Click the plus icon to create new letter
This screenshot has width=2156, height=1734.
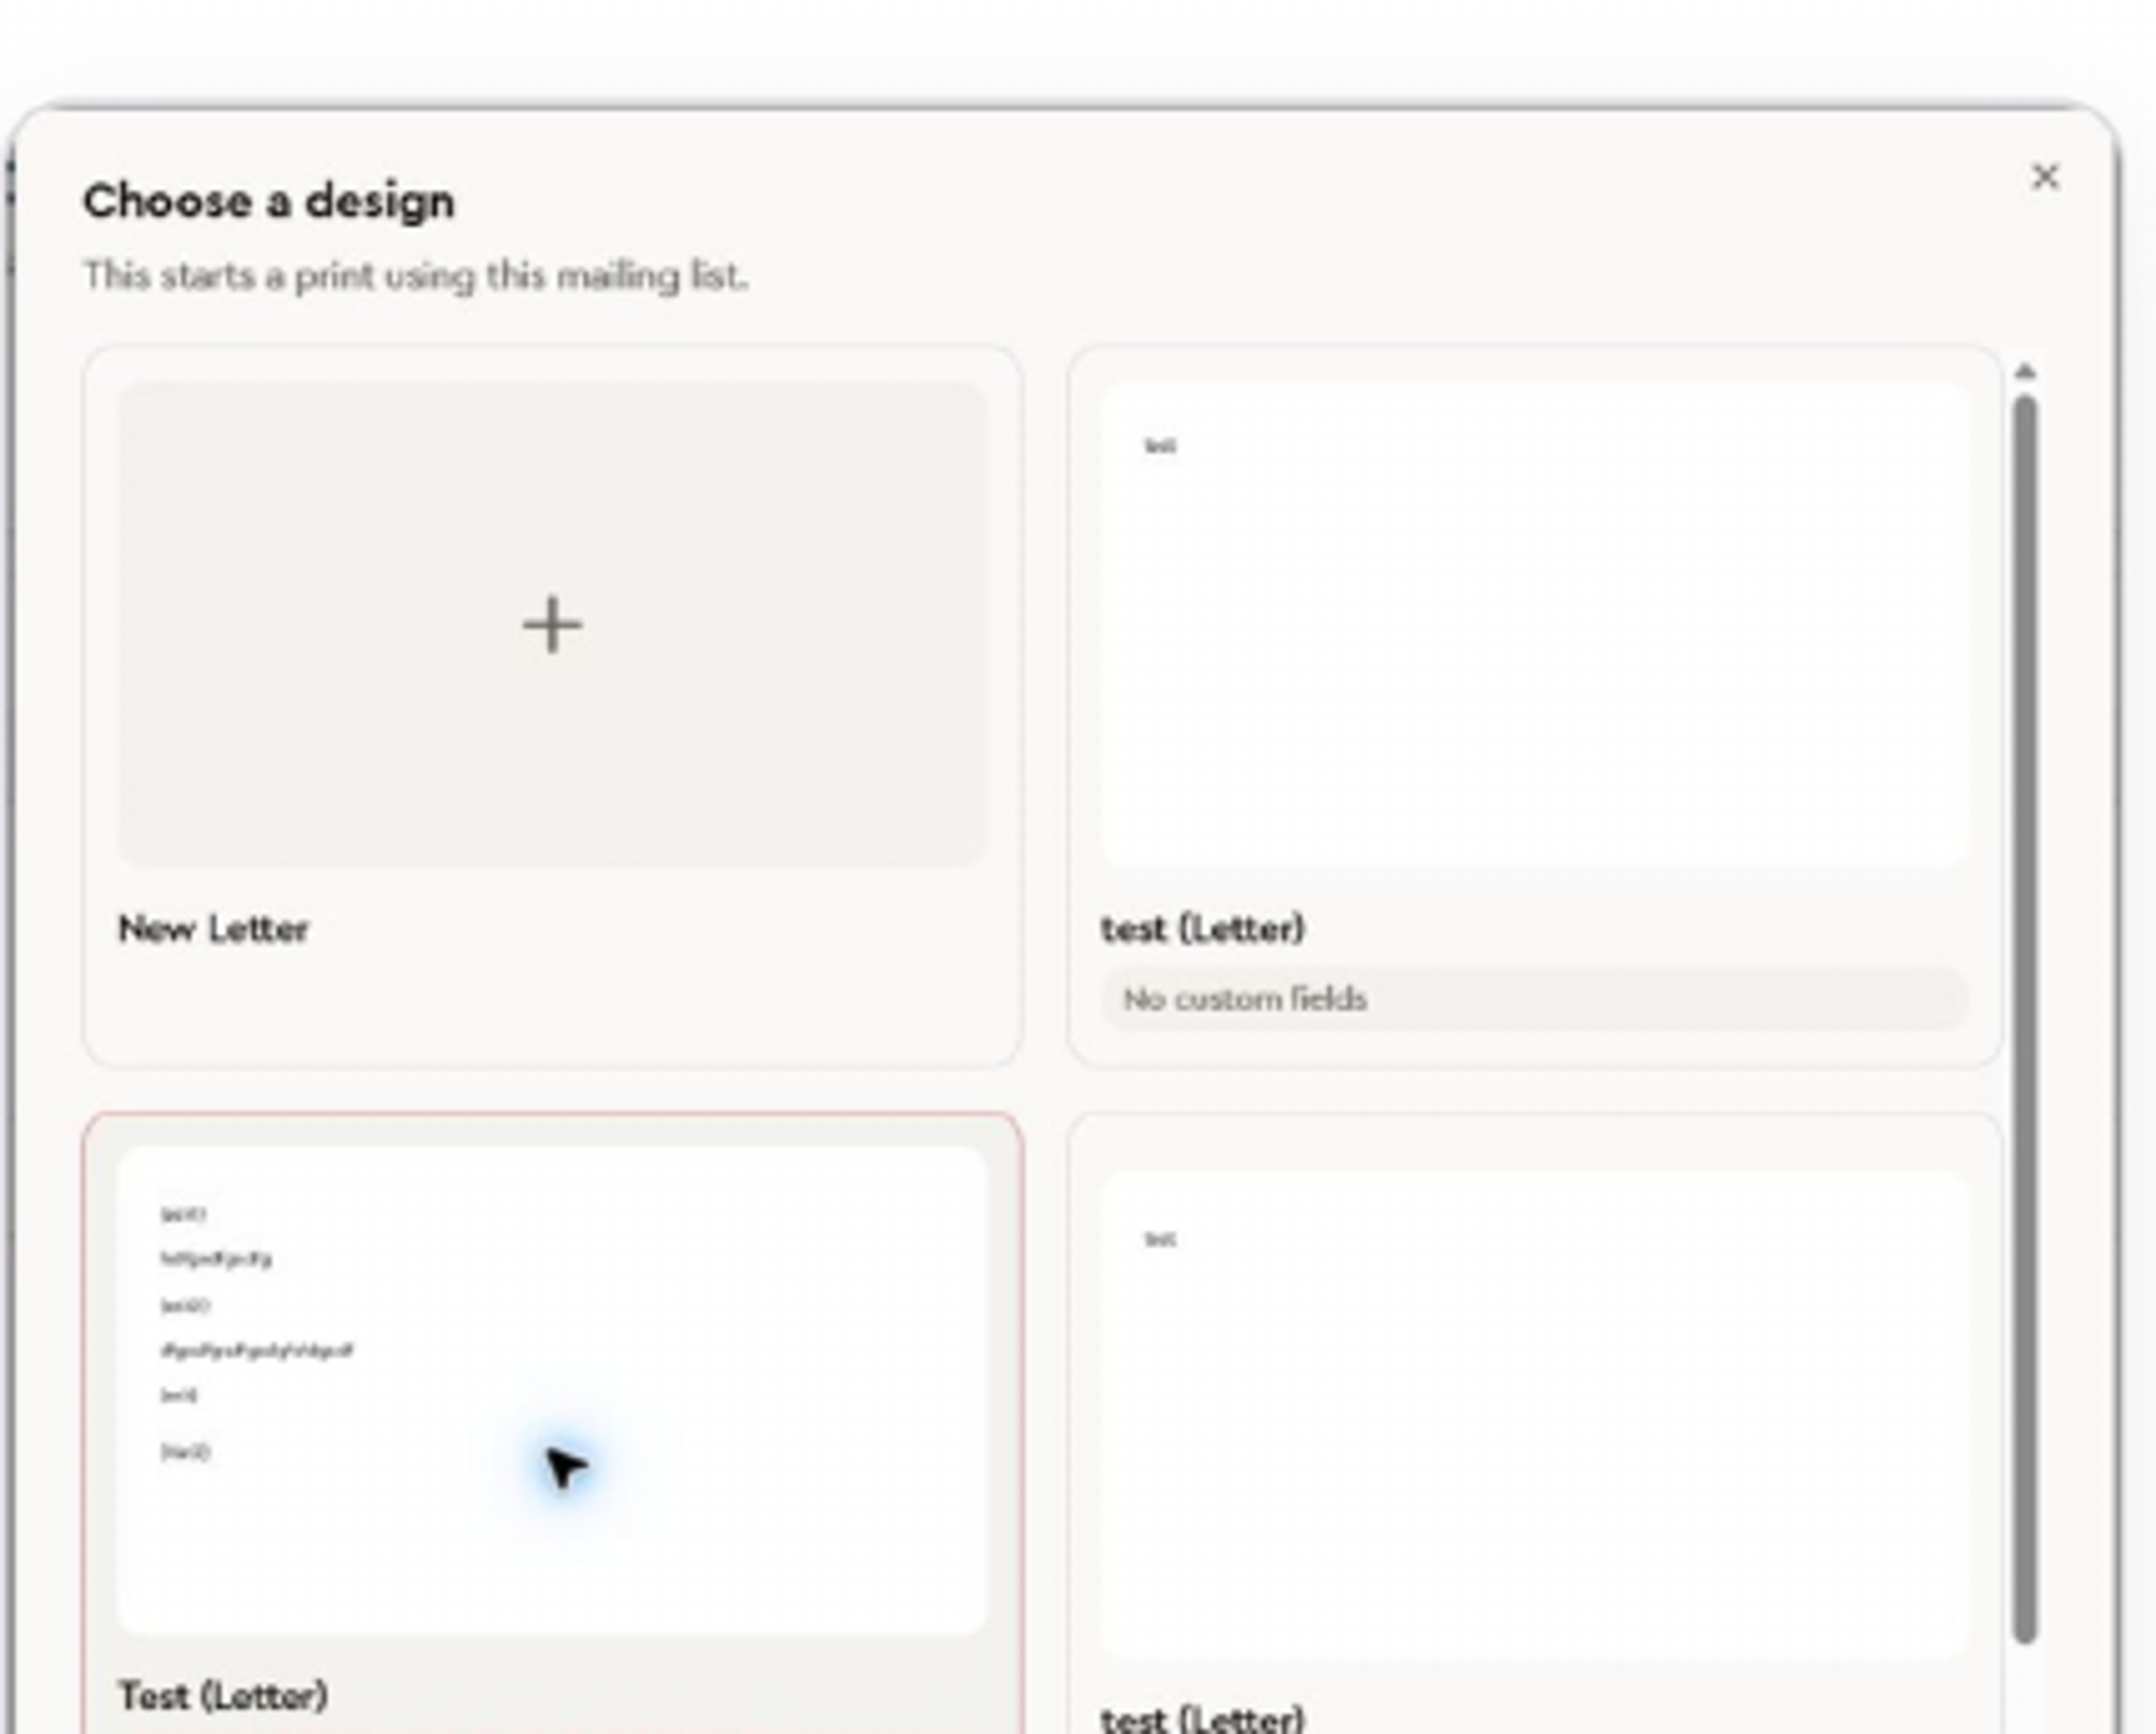coord(552,625)
